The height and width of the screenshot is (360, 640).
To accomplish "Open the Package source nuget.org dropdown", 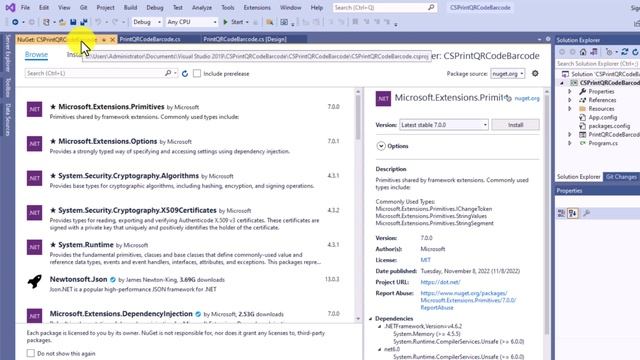I will pos(507,74).
